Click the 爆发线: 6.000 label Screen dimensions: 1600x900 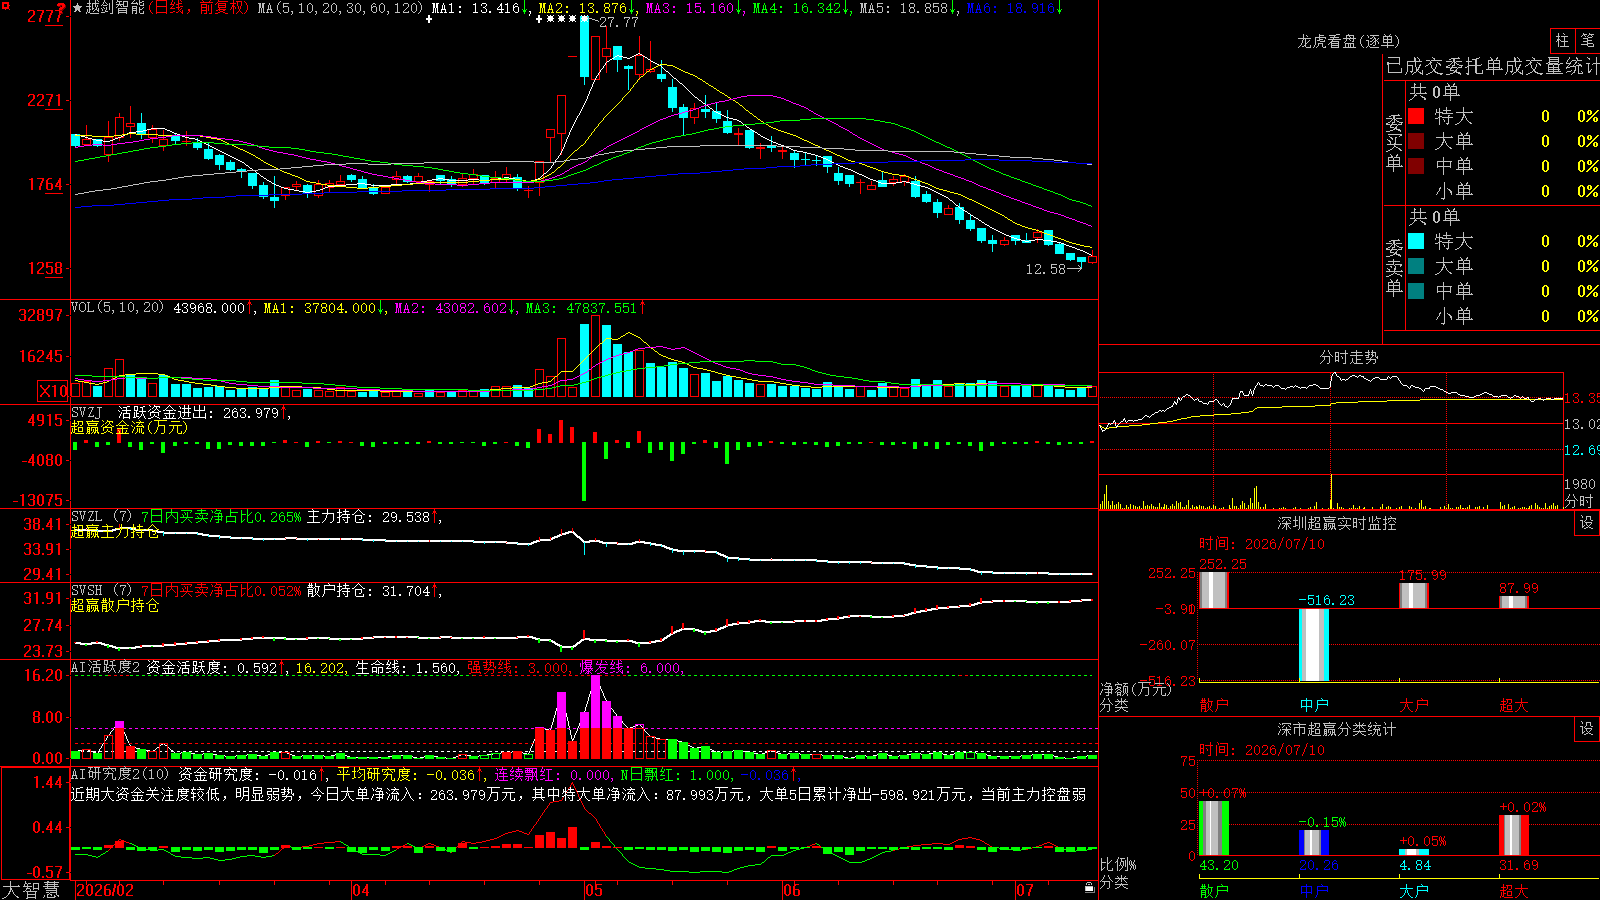(x=630, y=667)
